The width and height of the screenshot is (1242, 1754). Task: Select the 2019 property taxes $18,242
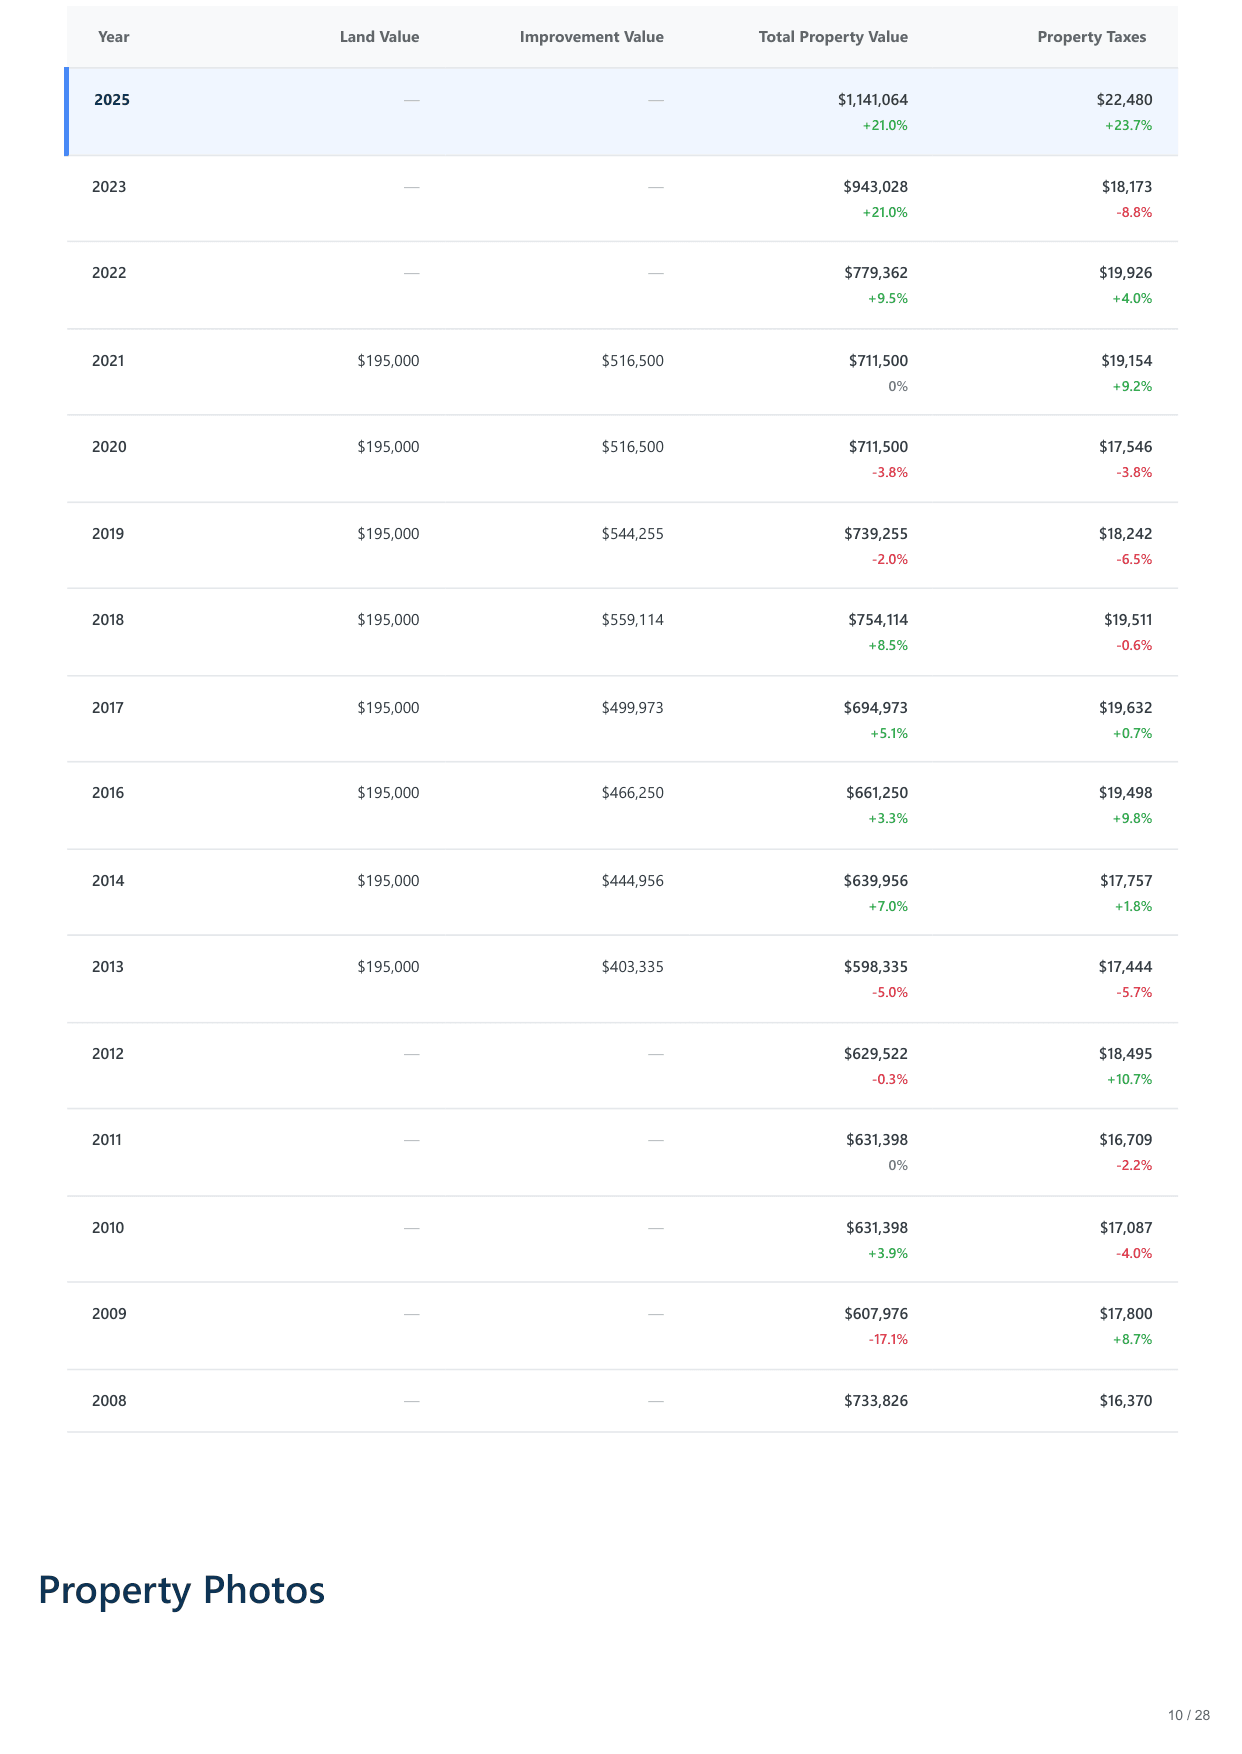click(1125, 534)
